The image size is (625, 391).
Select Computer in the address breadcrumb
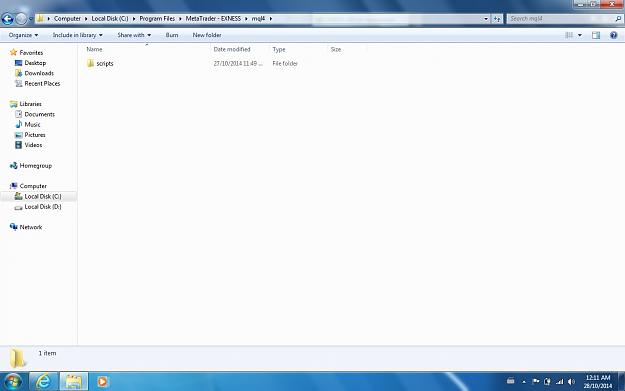click(x=67, y=18)
